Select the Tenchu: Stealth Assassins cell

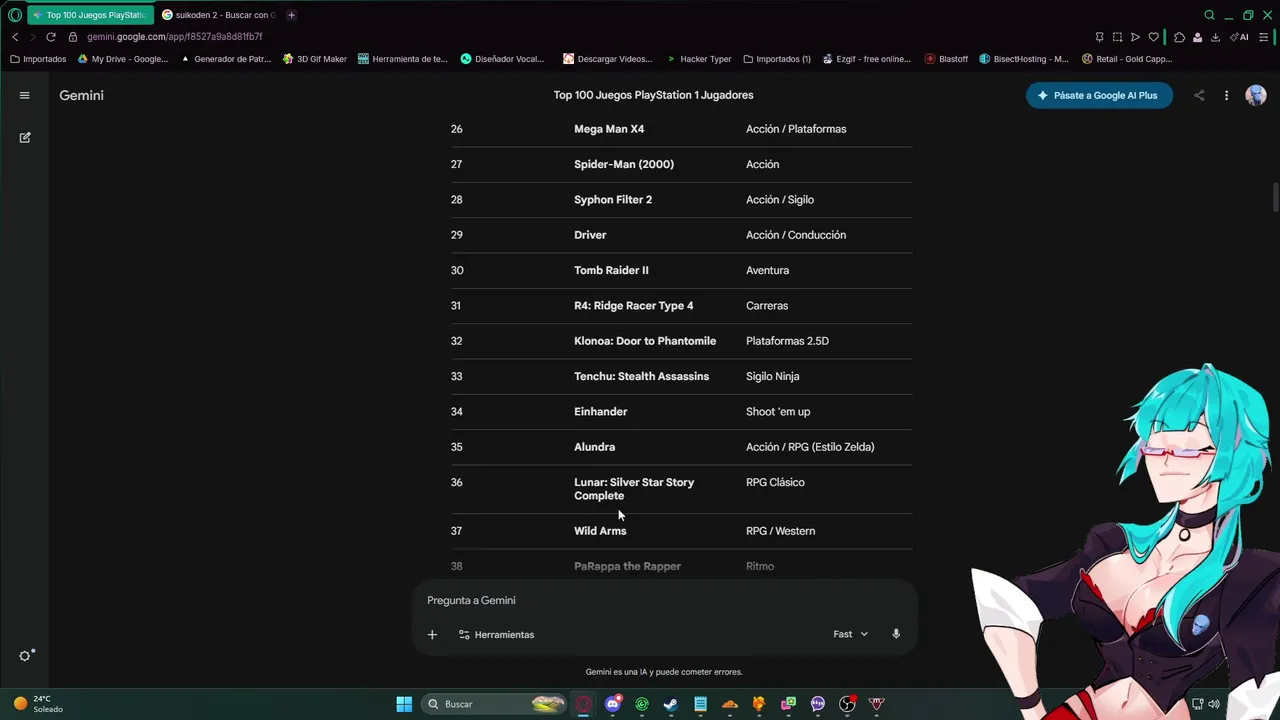pyautogui.click(x=641, y=376)
